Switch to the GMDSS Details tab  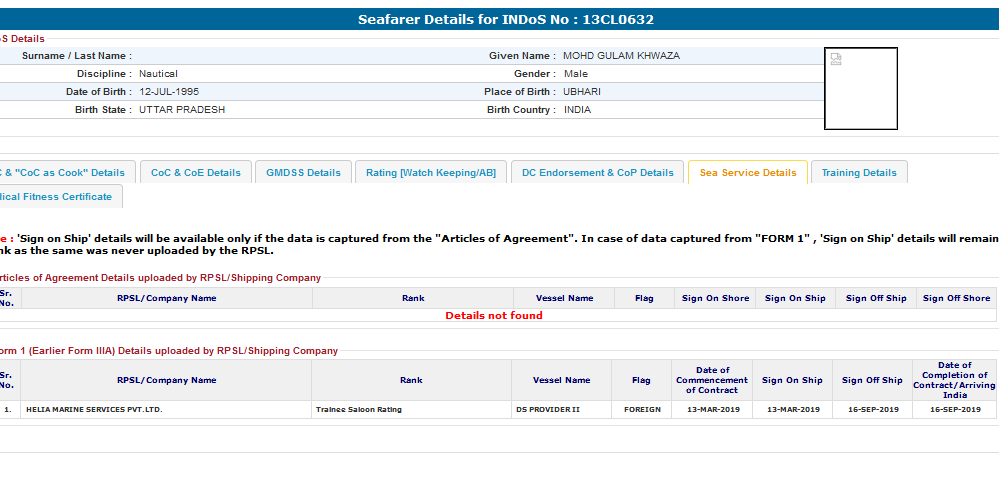tap(303, 172)
